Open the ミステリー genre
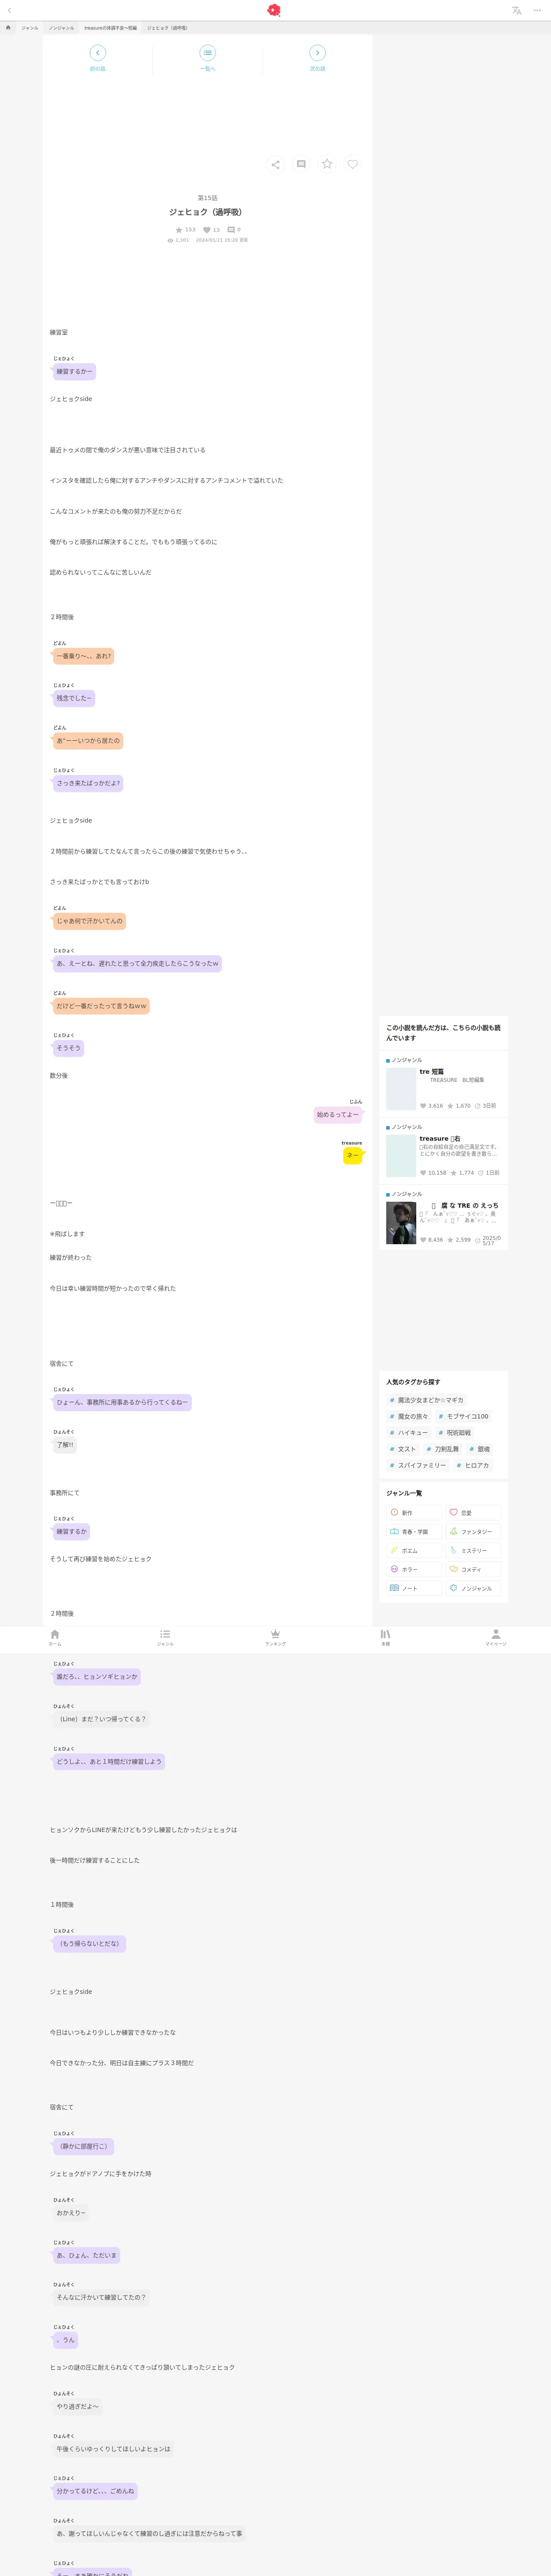 tap(473, 1551)
